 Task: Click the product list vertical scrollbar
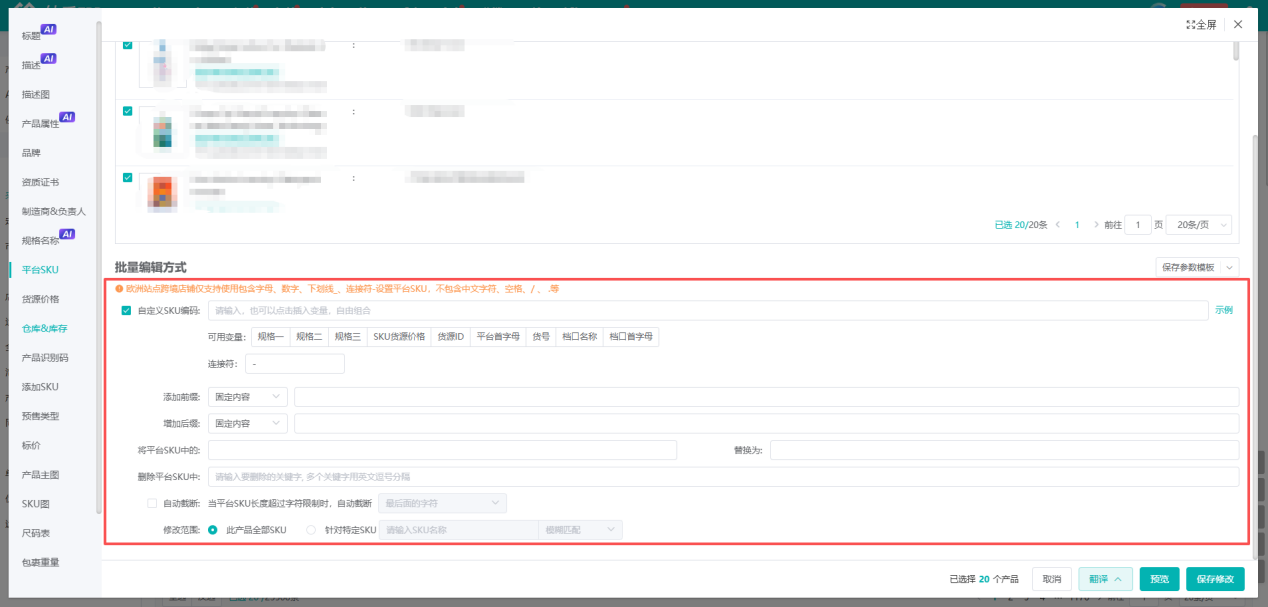tap(1236, 50)
